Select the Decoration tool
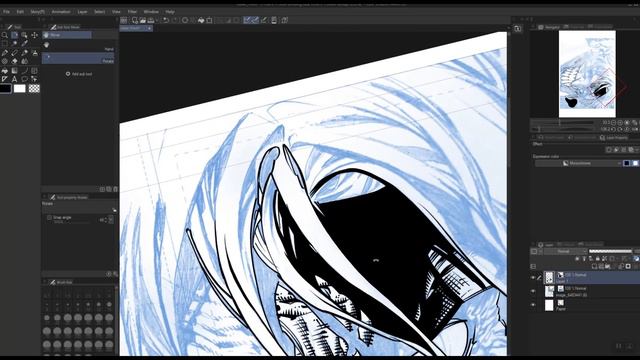Viewport: 640px width, 360px height. tap(4, 61)
